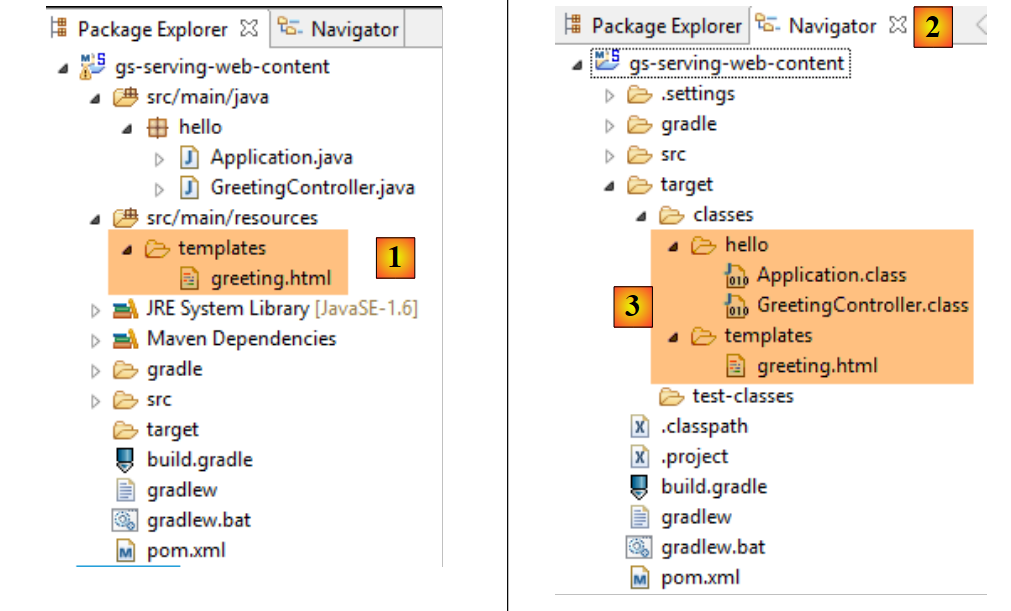Viewport: 1011px width, 611px height.
Task: Click pom.xml Maven icon in Navigator
Action: coord(639,578)
